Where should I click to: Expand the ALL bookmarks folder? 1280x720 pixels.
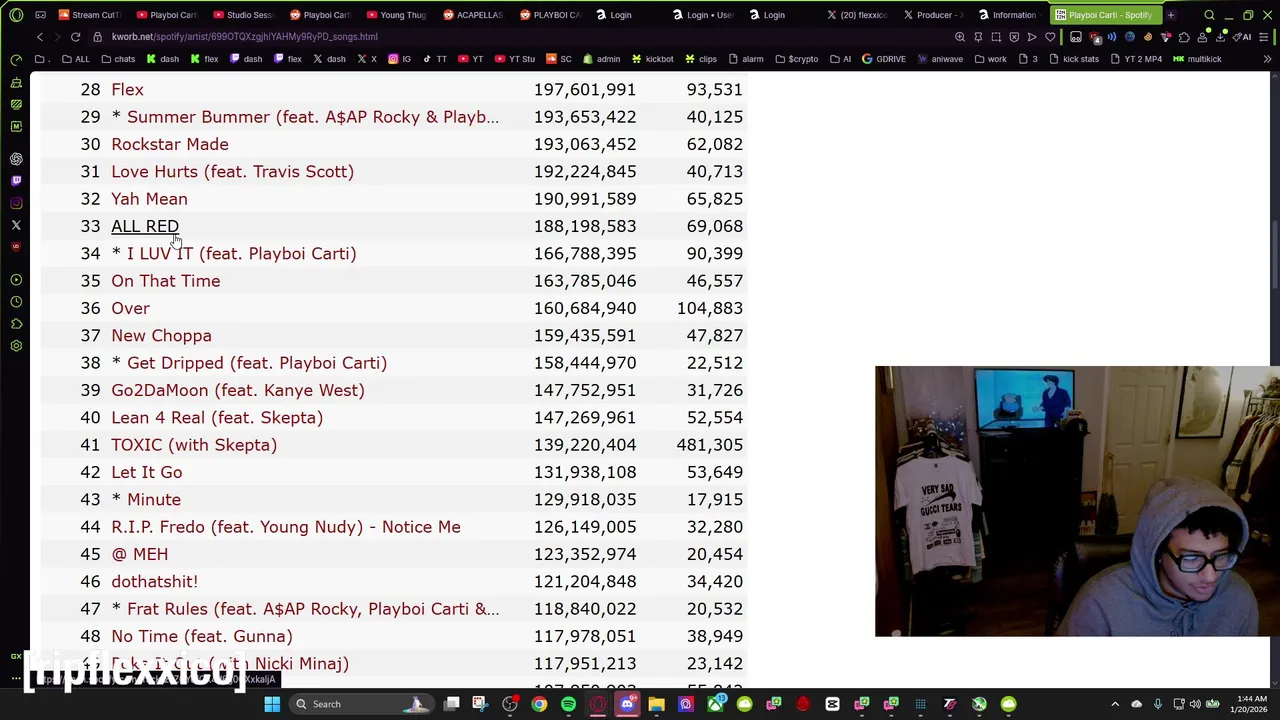click(x=75, y=59)
